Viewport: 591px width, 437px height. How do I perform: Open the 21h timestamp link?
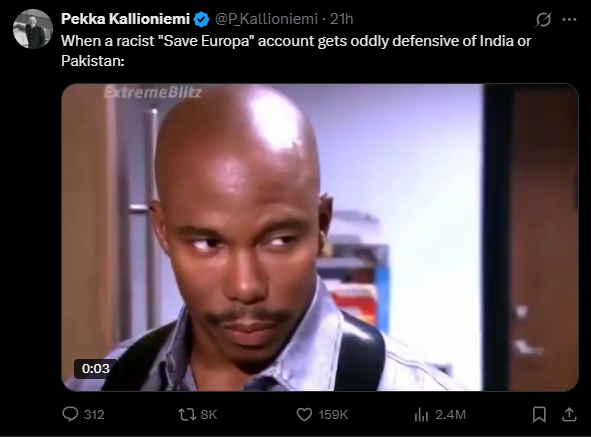[x=341, y=19]
